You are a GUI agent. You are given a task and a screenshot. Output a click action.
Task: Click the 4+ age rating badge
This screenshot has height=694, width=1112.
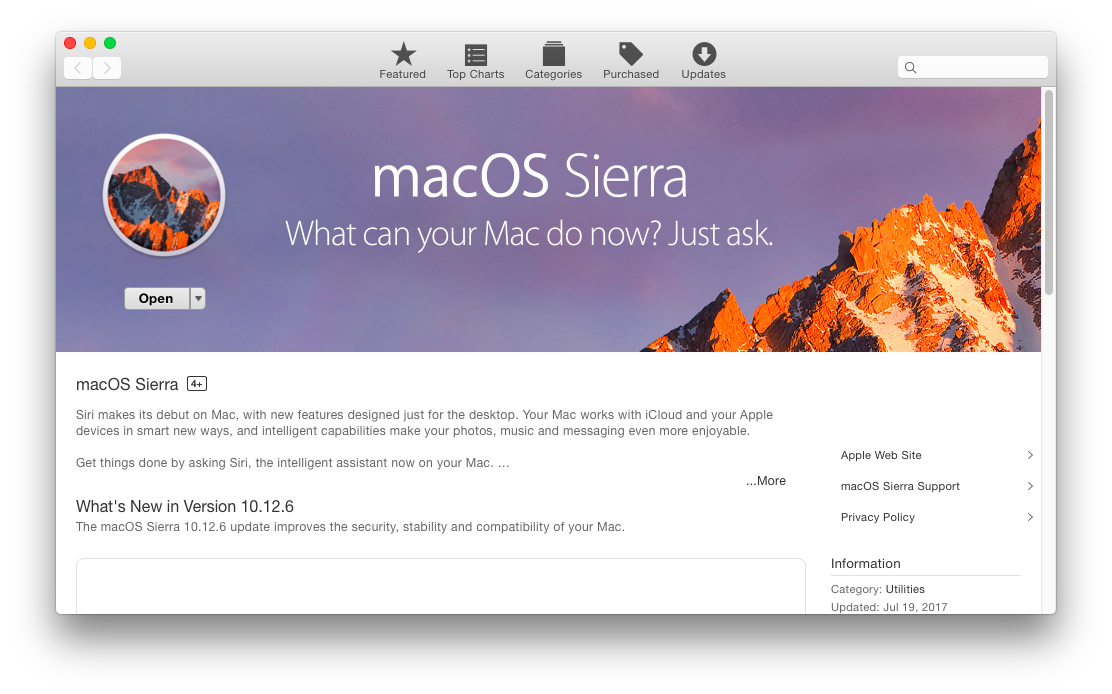(x=196, y=384)
